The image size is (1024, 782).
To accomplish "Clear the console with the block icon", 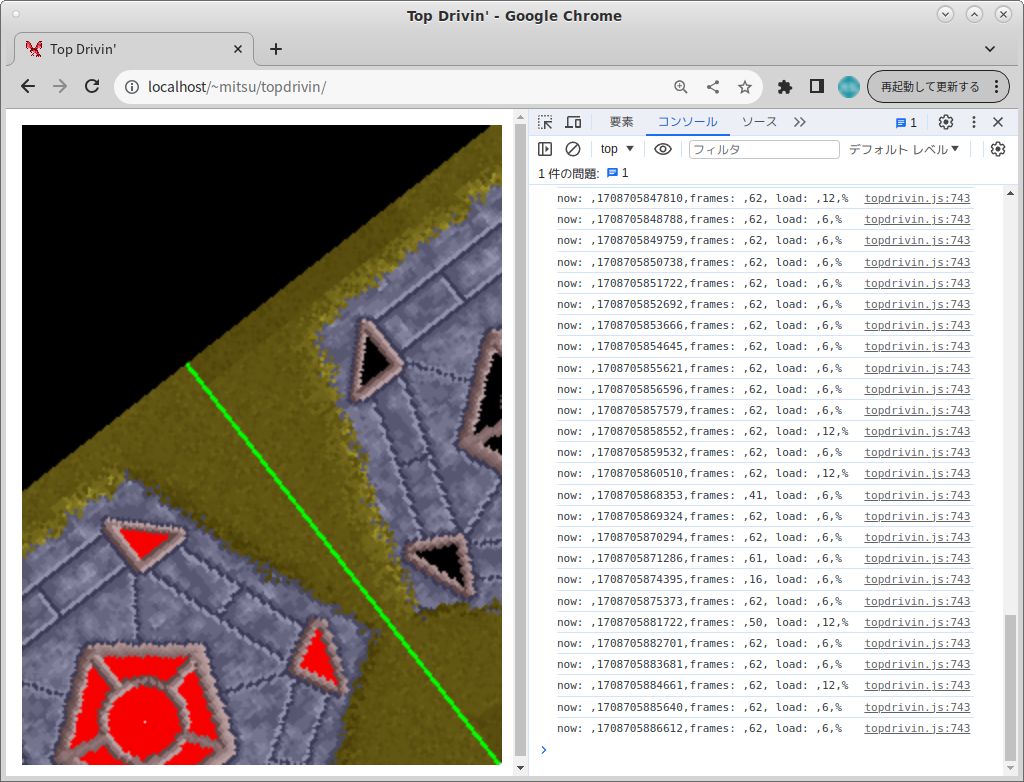I will click(x=573, y=149).
